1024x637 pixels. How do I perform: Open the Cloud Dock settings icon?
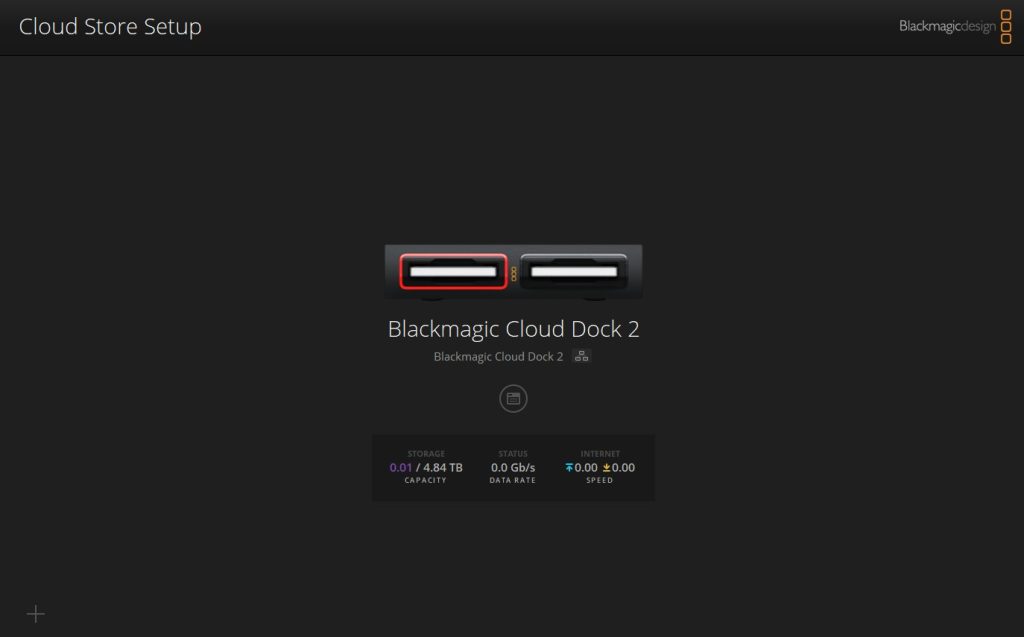coord(513,398)
